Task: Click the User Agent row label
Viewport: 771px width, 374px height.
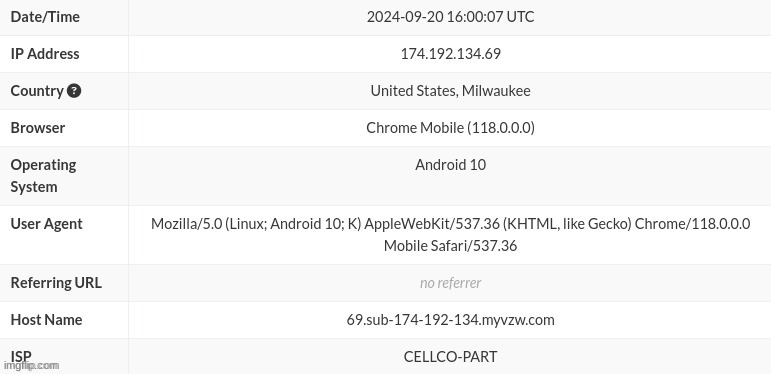Action: click(x=47, y=224)
